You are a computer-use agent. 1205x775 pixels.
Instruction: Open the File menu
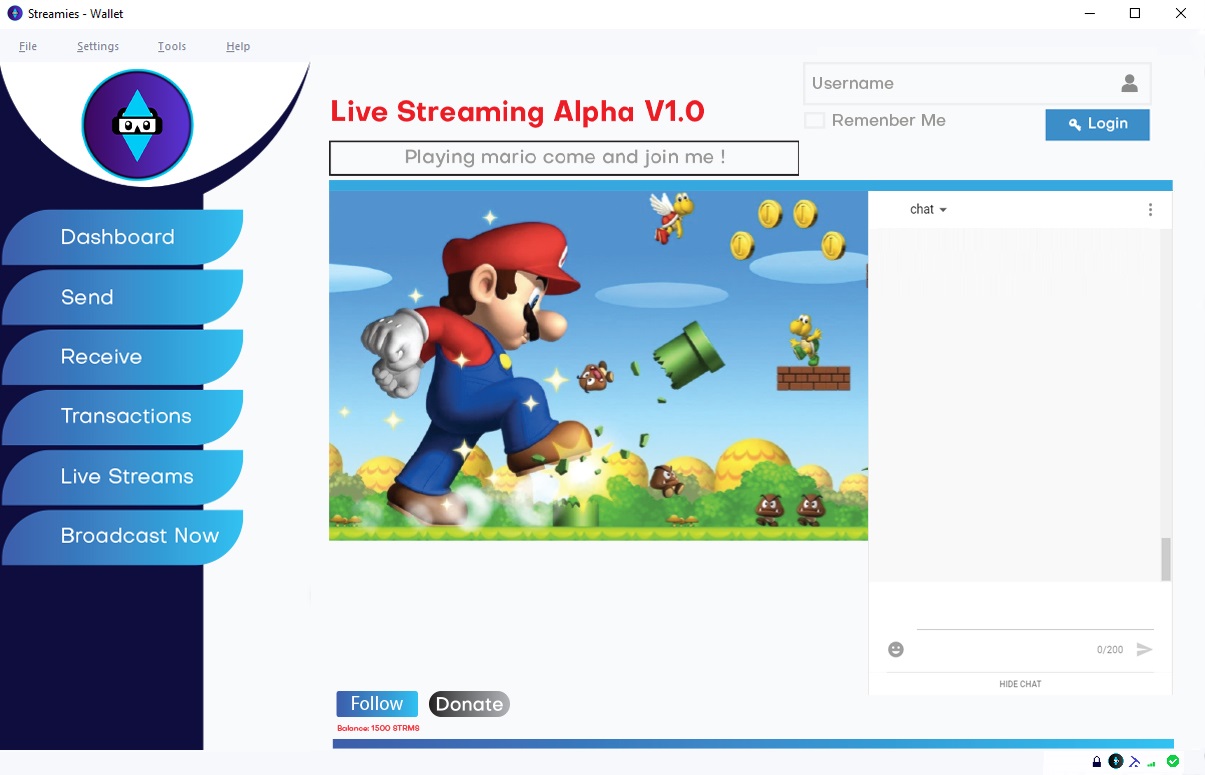[28, 46]
